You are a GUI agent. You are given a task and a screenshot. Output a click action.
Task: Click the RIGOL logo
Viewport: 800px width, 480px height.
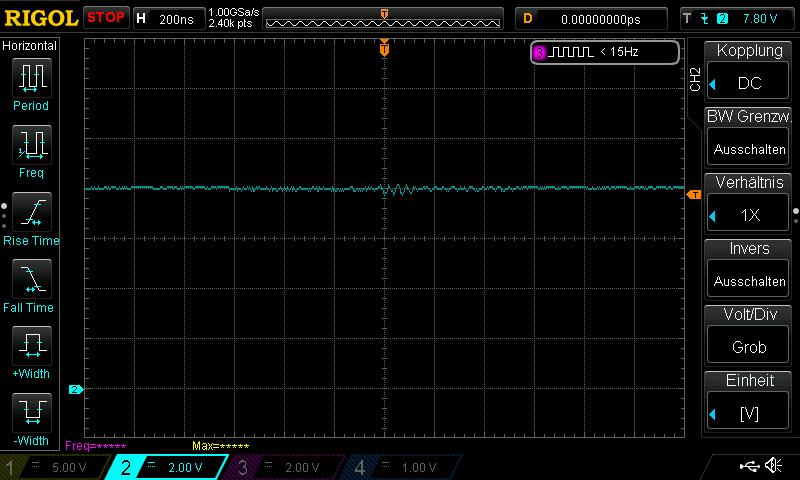pyautogui.click(x=41, y=18)
